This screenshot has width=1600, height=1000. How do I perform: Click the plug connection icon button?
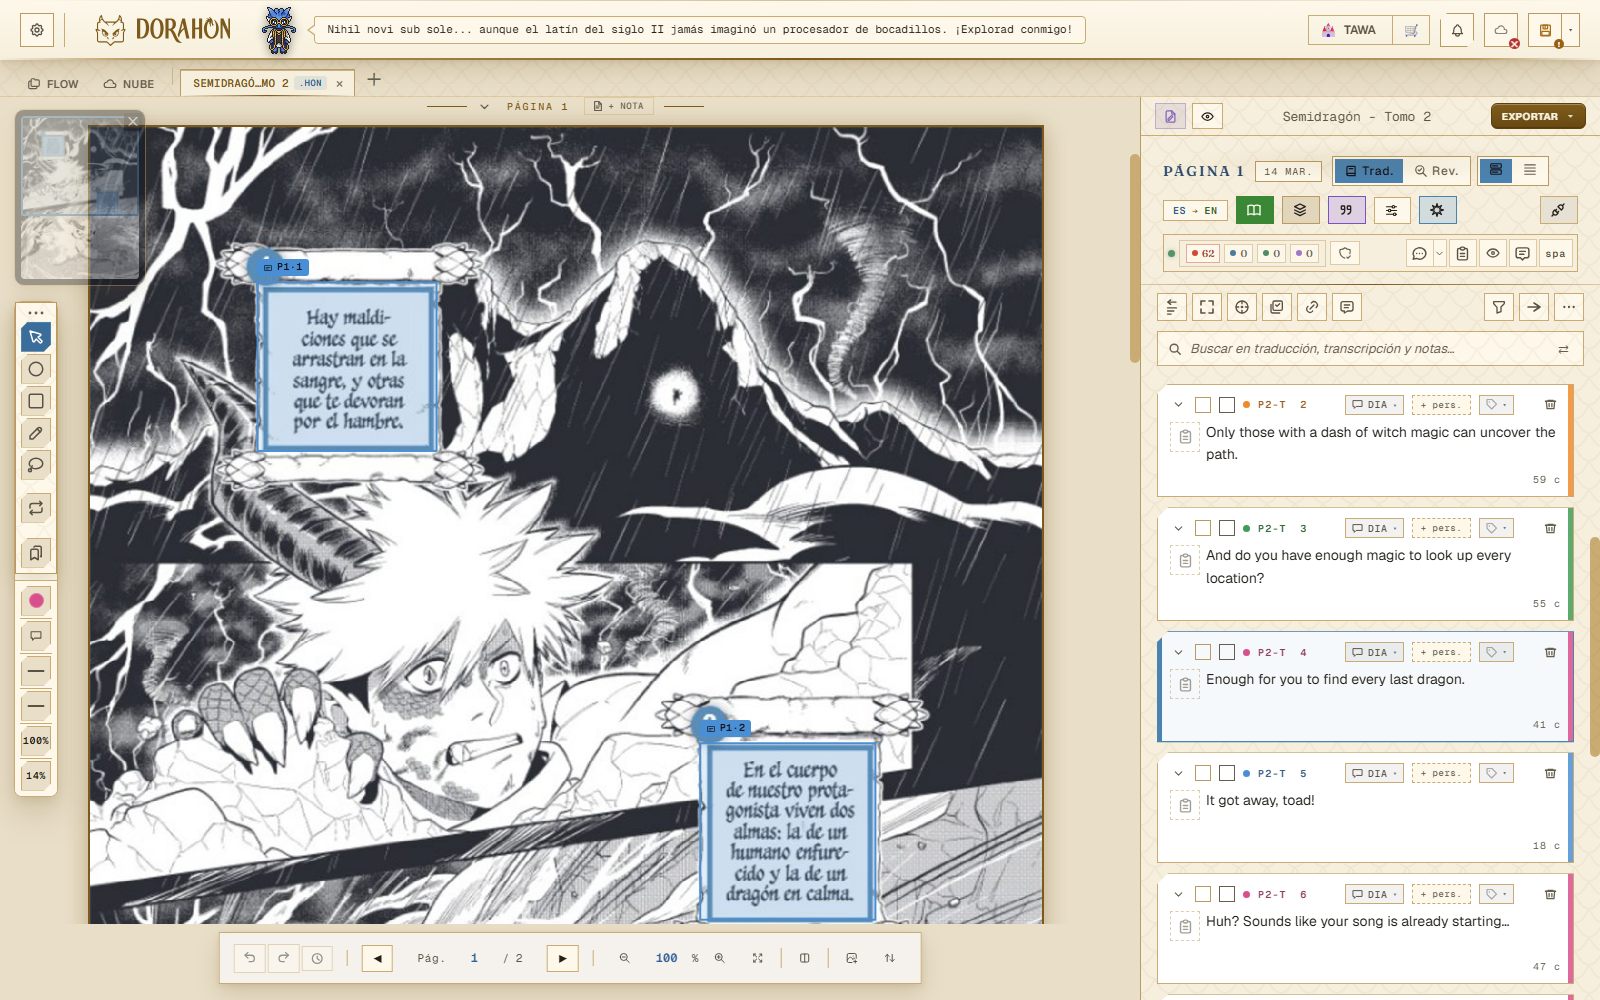coord(1558,210)
